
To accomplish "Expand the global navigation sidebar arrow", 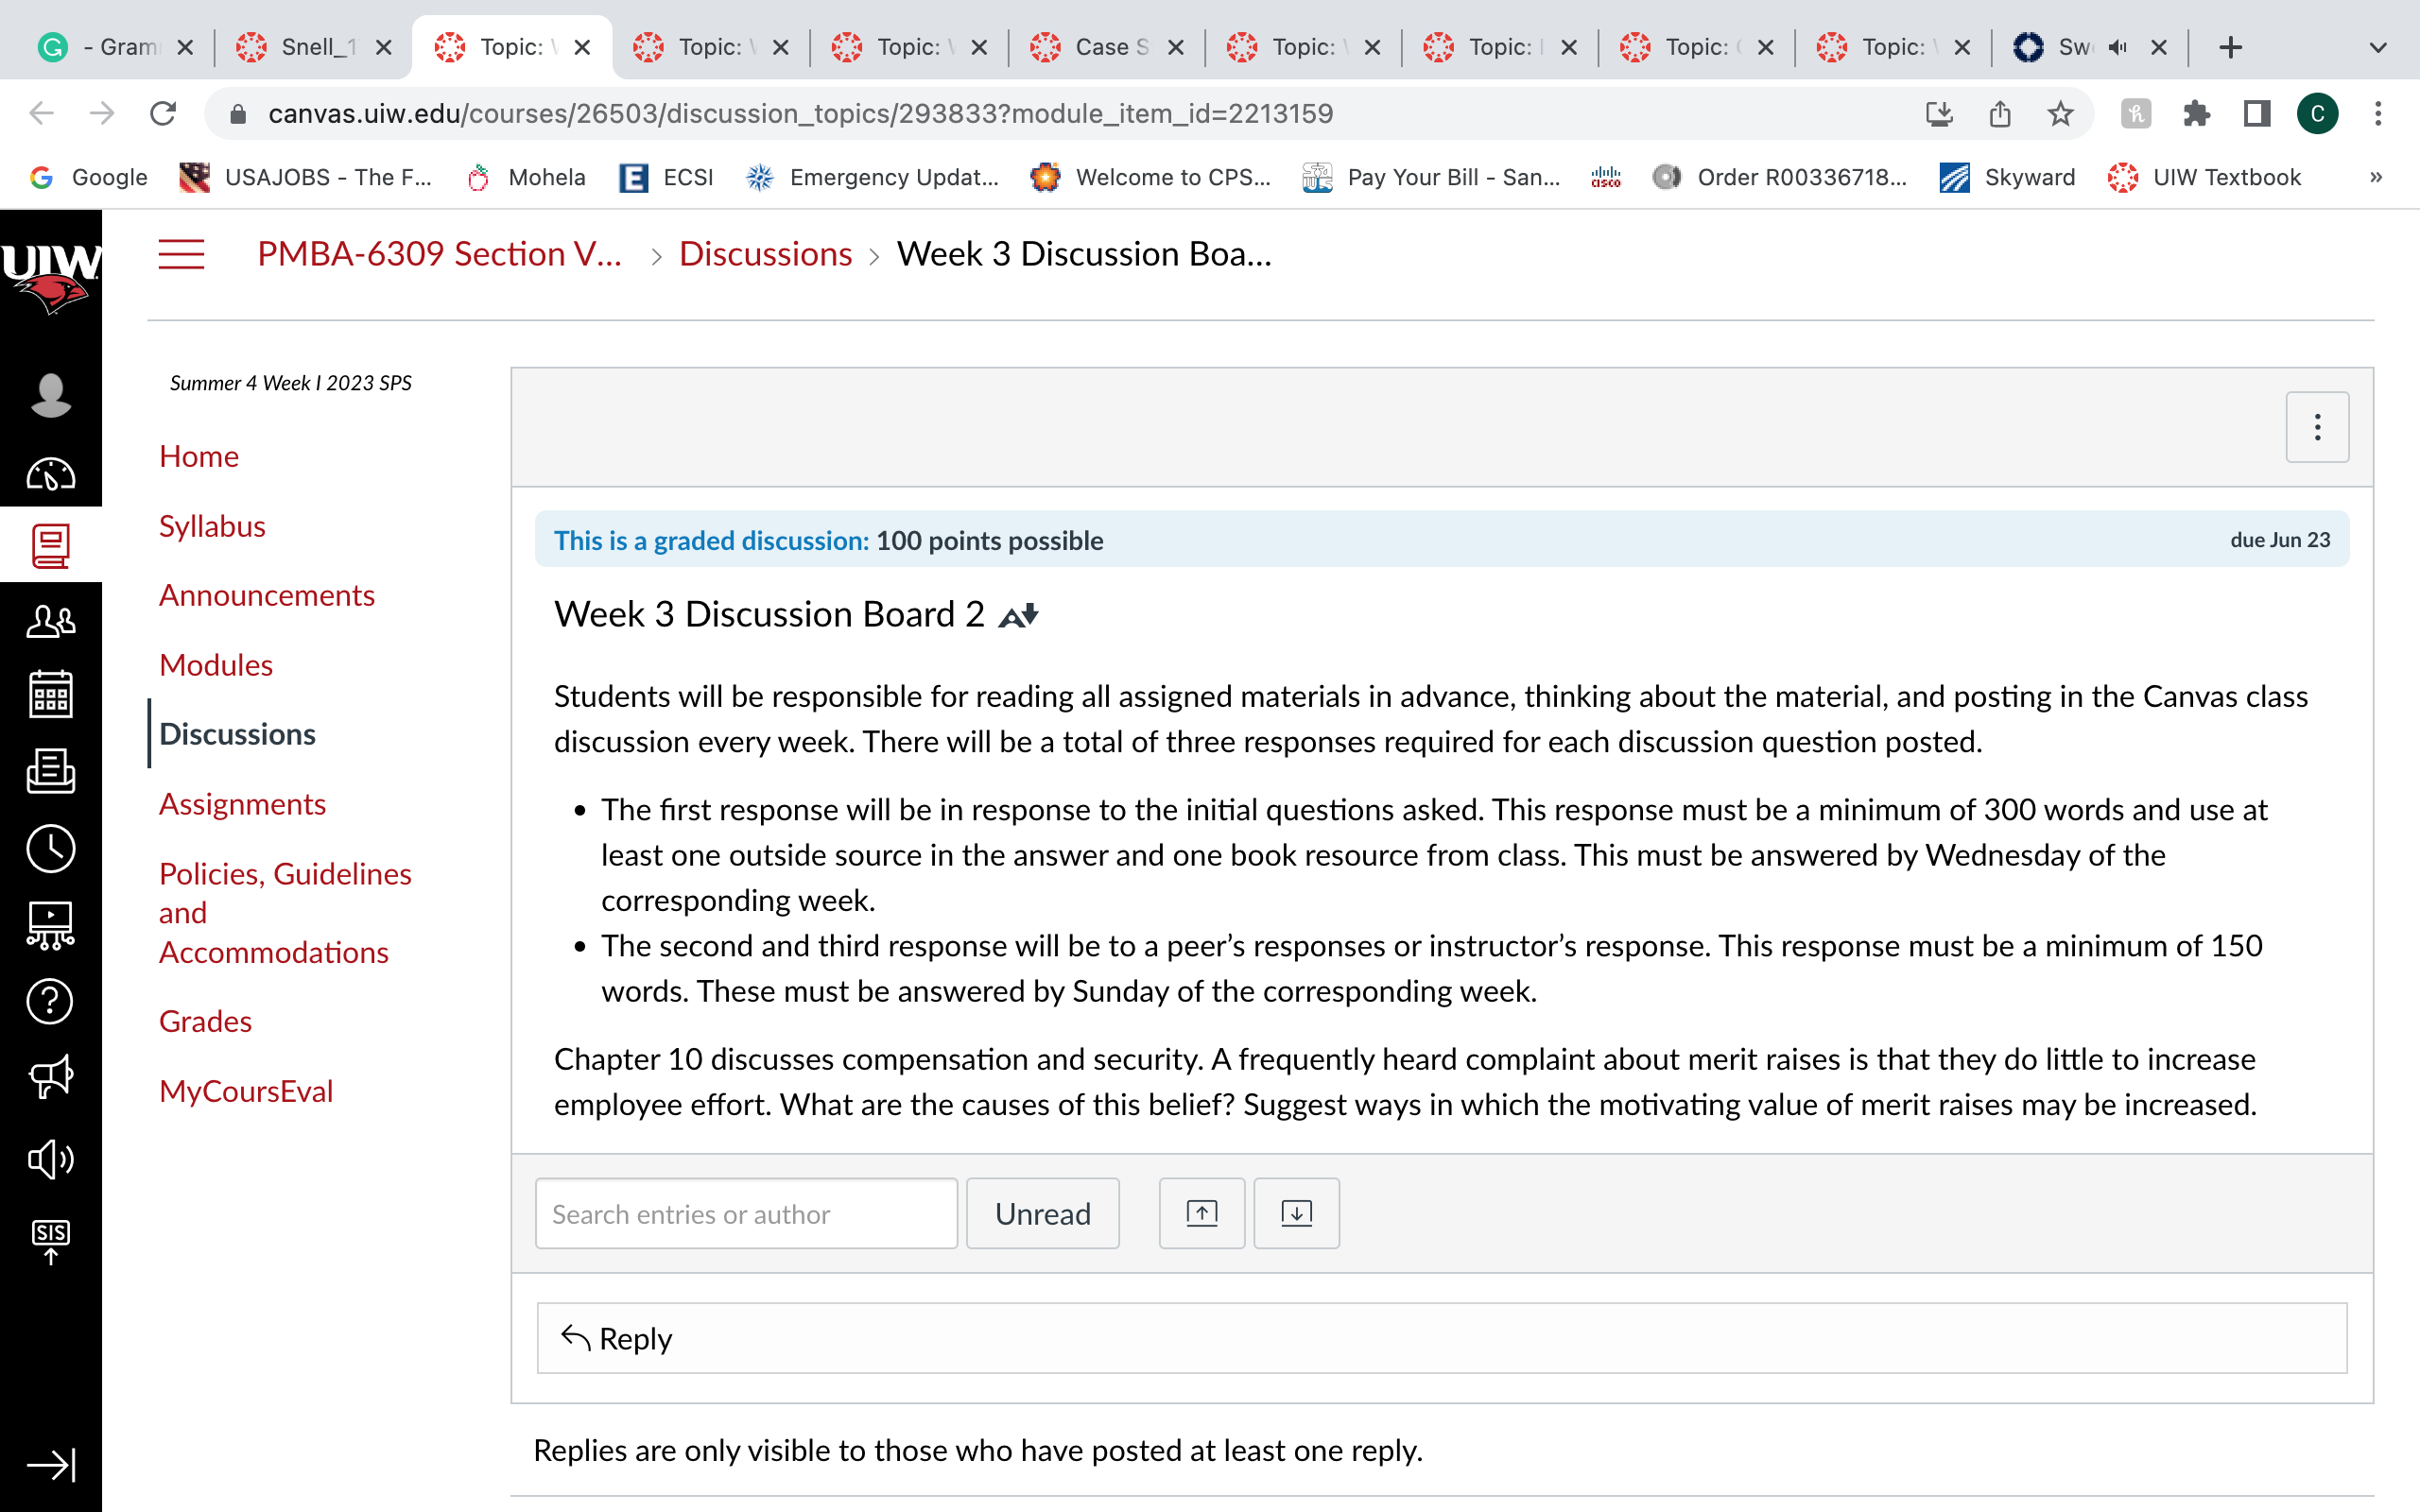I will 50,1464.
